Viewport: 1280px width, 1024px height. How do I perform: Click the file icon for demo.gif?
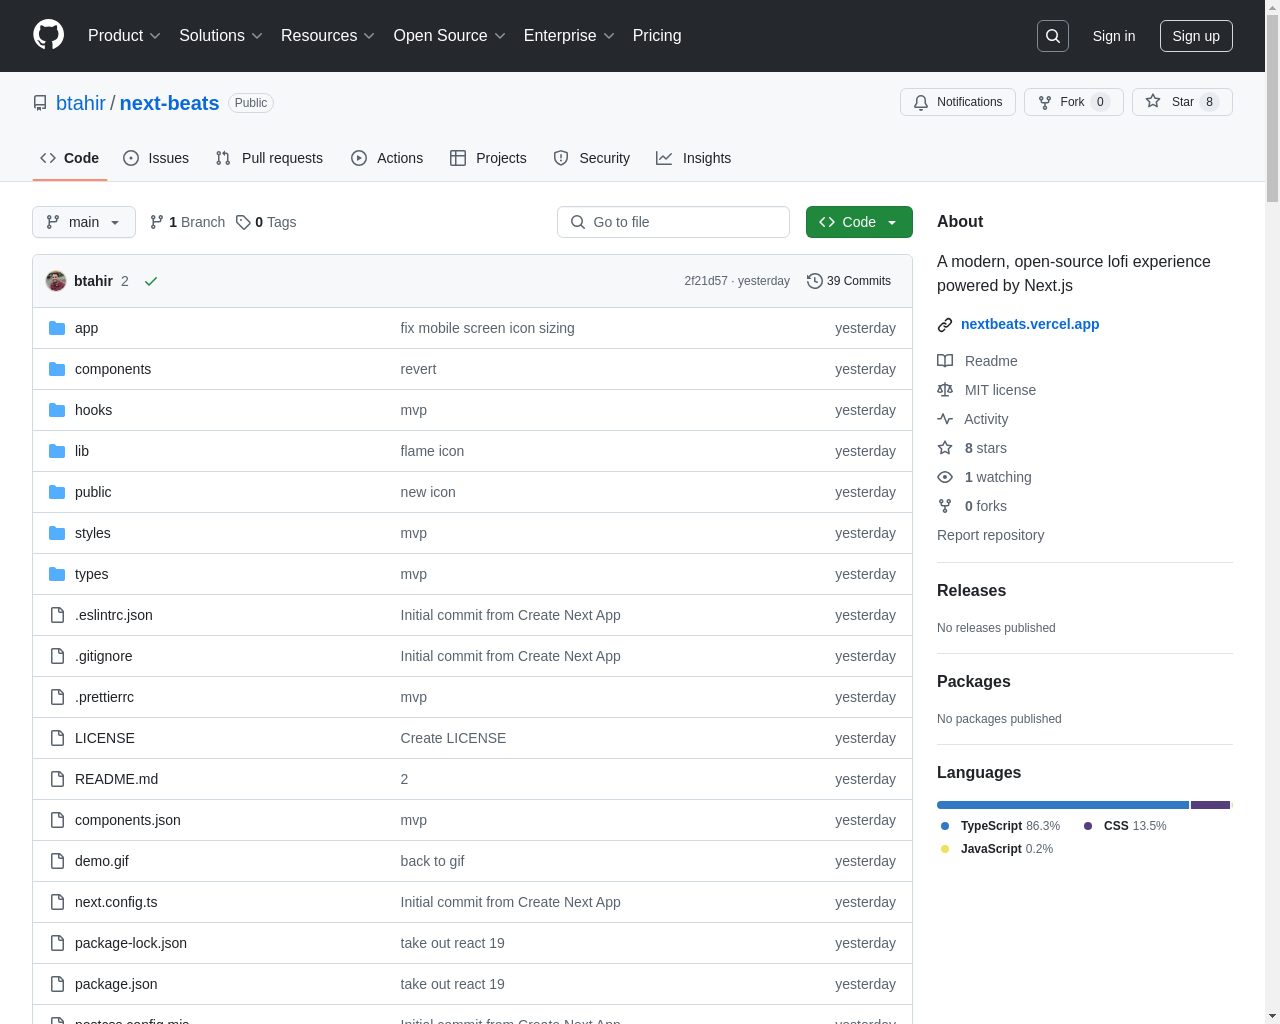coord(57,861)
